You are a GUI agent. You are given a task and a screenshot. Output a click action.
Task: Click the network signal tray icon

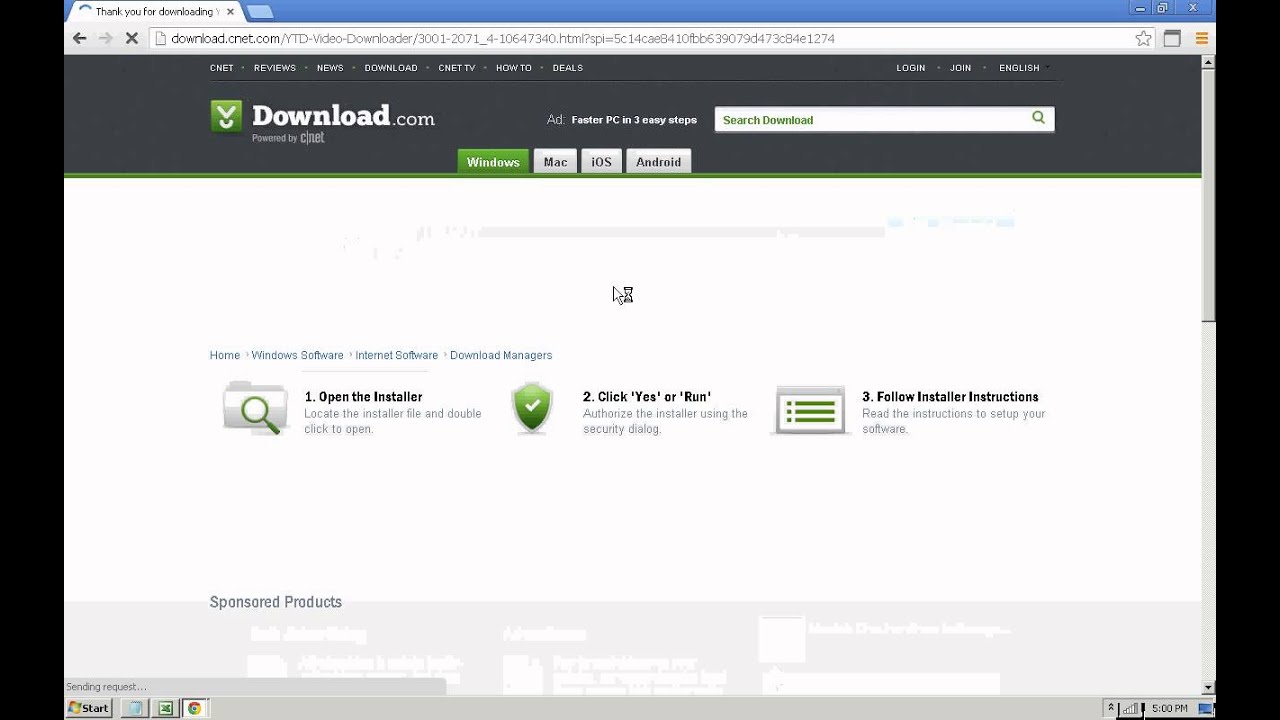click(x=1131, y=708)
